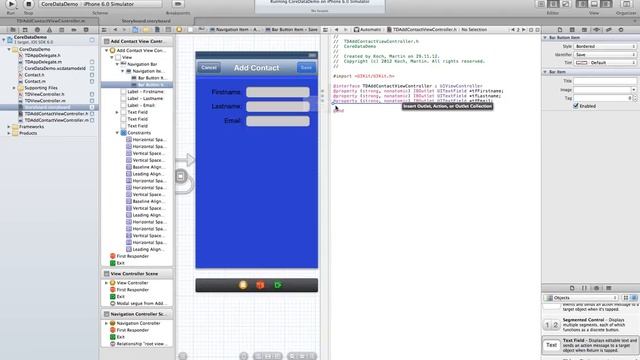This screenshot has width=640, height=360.
Task: Switch to the Standard editor
Action: [x=541, y=4]
